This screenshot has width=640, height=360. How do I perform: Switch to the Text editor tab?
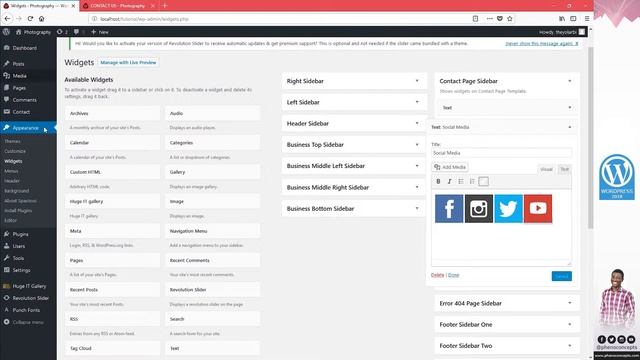click(564, 169)
